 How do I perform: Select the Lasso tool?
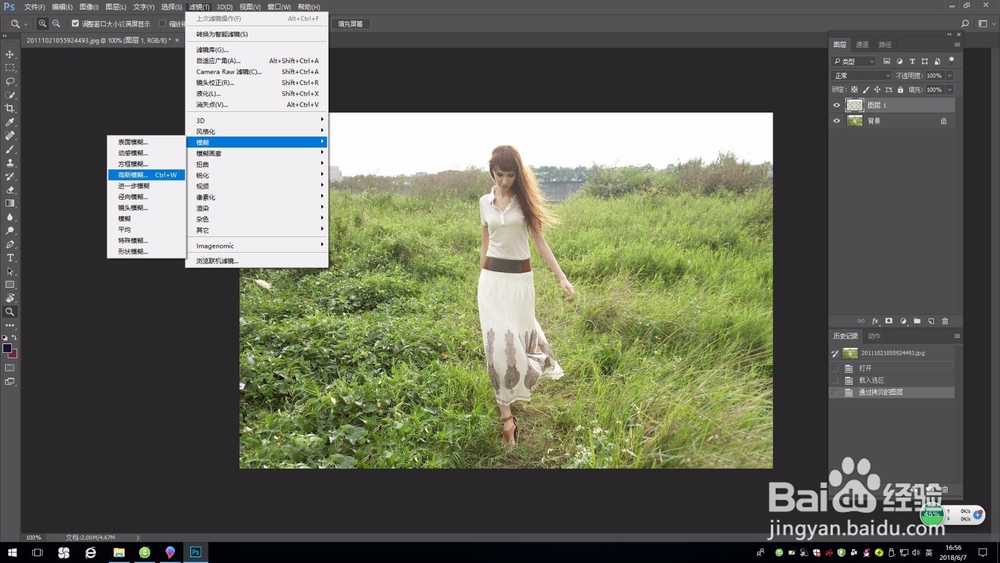pyautogui.click(x=10, y=82)
